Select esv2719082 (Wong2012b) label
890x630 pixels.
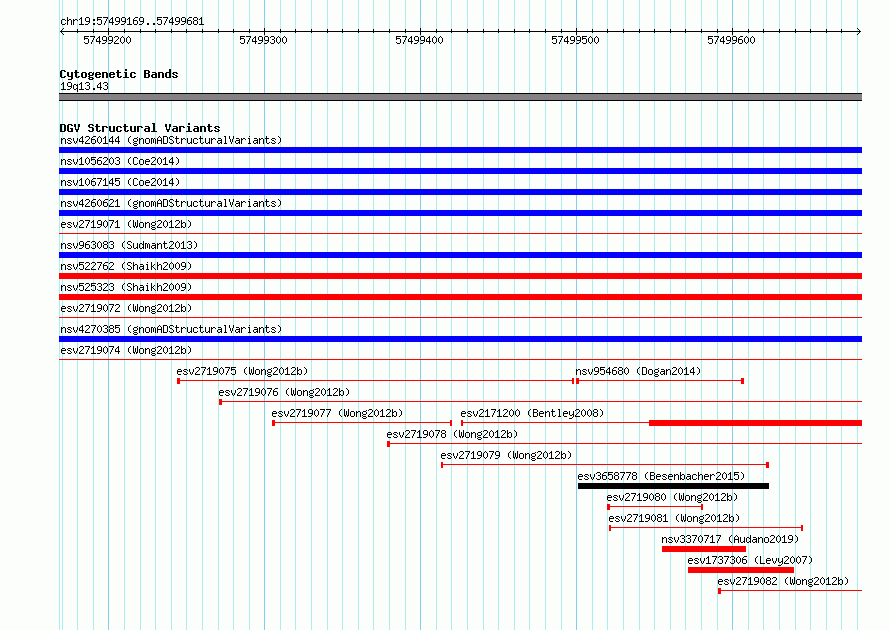pos(783,581)
